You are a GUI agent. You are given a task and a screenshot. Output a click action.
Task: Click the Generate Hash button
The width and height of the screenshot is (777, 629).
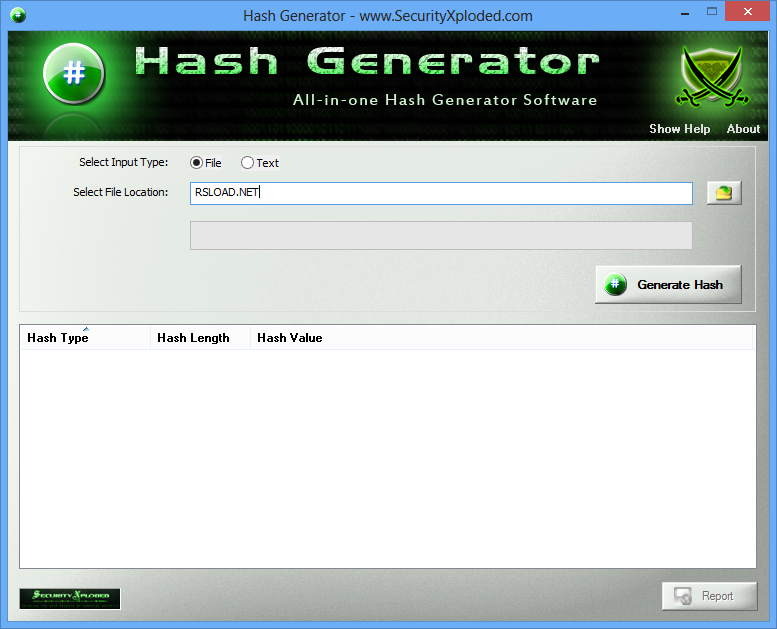pyautogui.click(x=668, y=285)
